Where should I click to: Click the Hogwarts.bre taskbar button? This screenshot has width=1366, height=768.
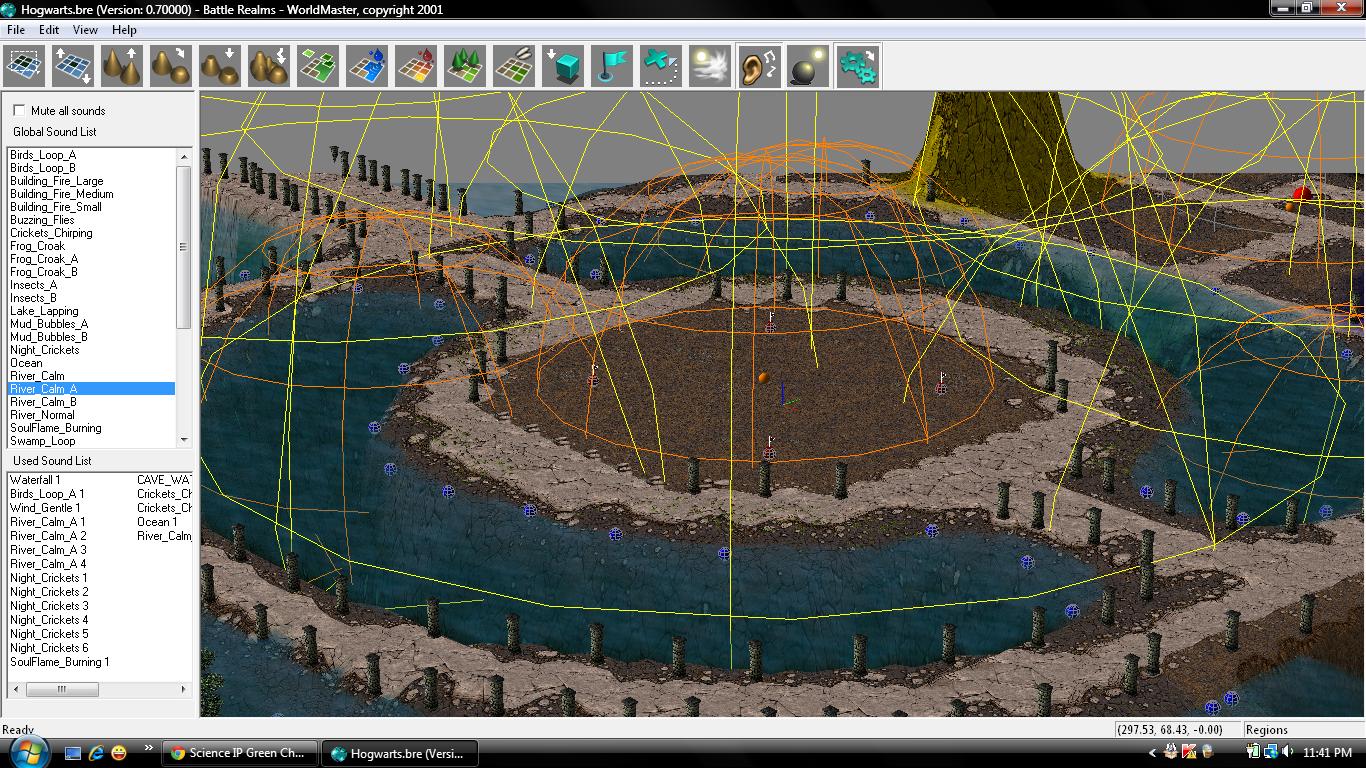(x=399, y=753)
